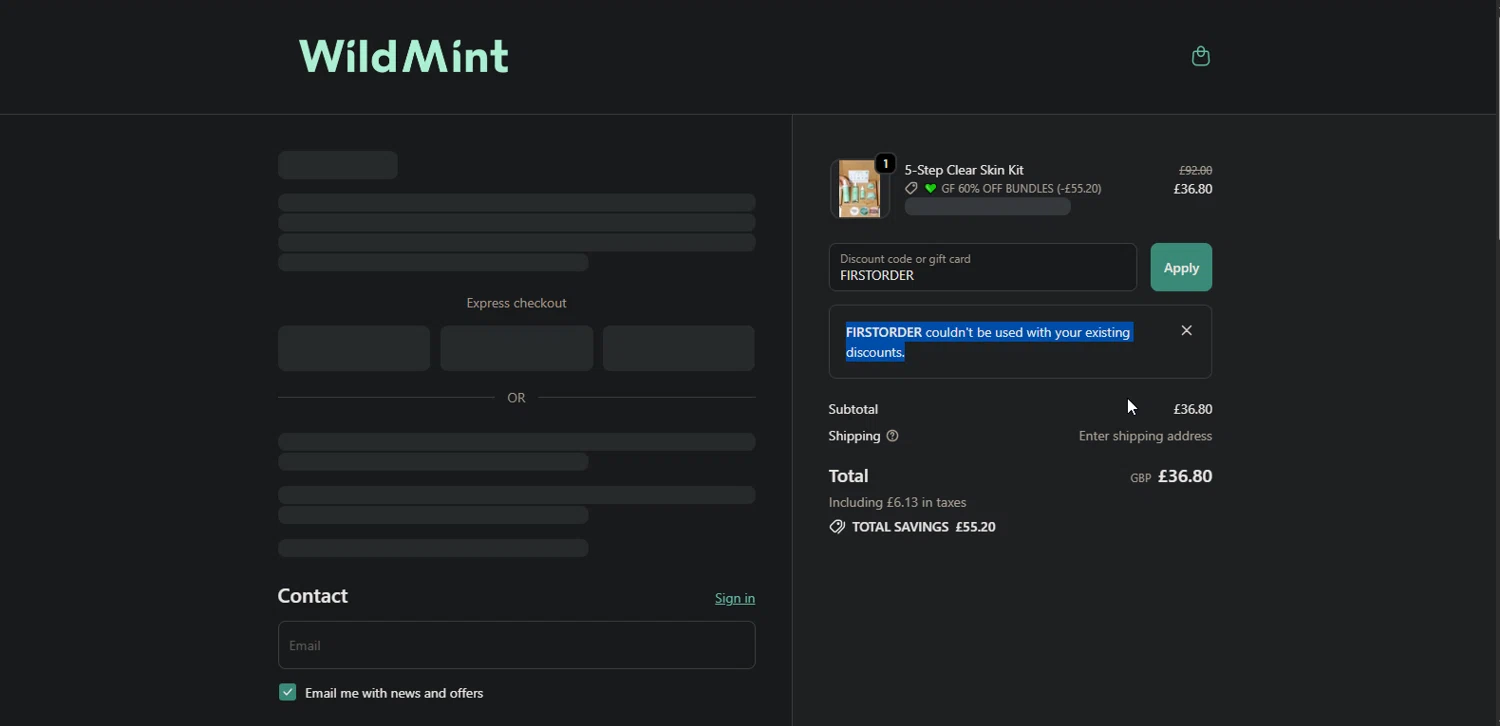Click the TOTAL SAVINGS £55.20 text
The height and width of the screenshot is (726, 1500).
click(923, 527)
